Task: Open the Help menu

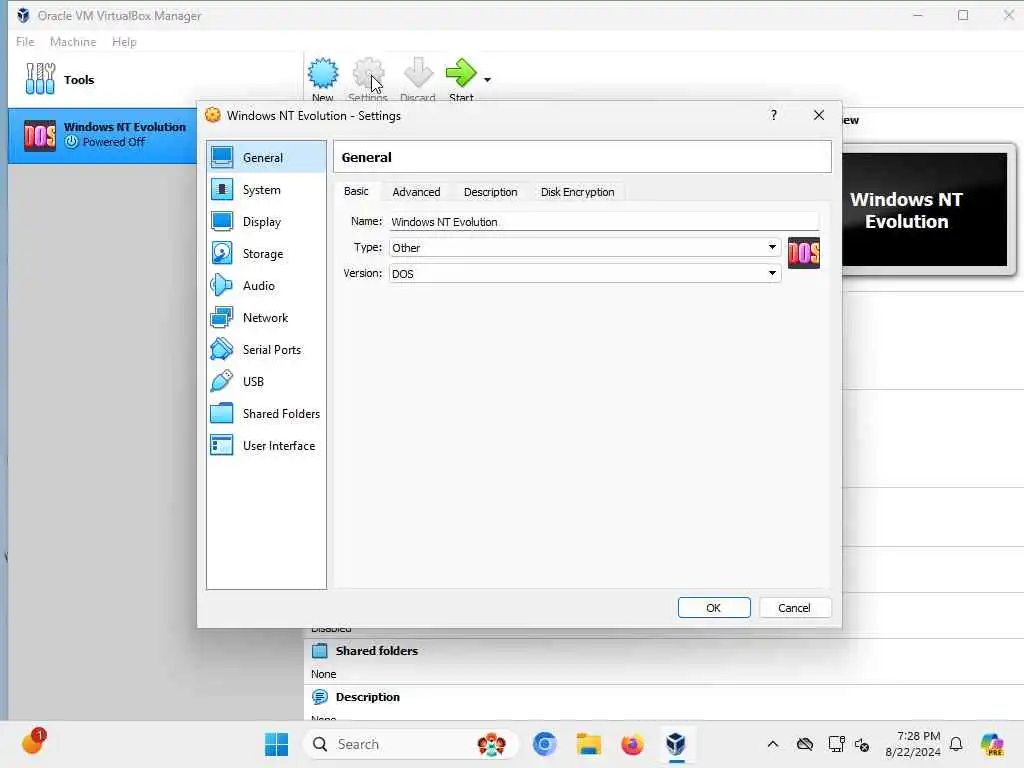Action: (124, 42)
